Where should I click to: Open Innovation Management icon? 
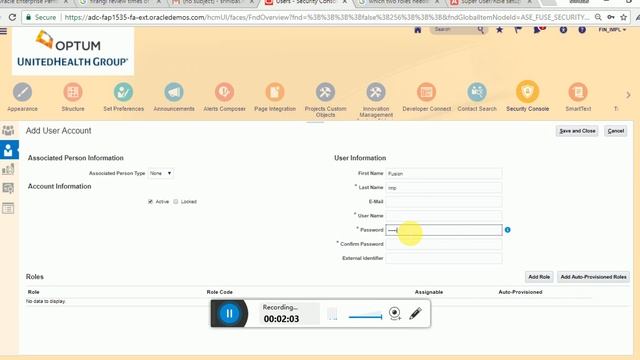pos(376,92)
